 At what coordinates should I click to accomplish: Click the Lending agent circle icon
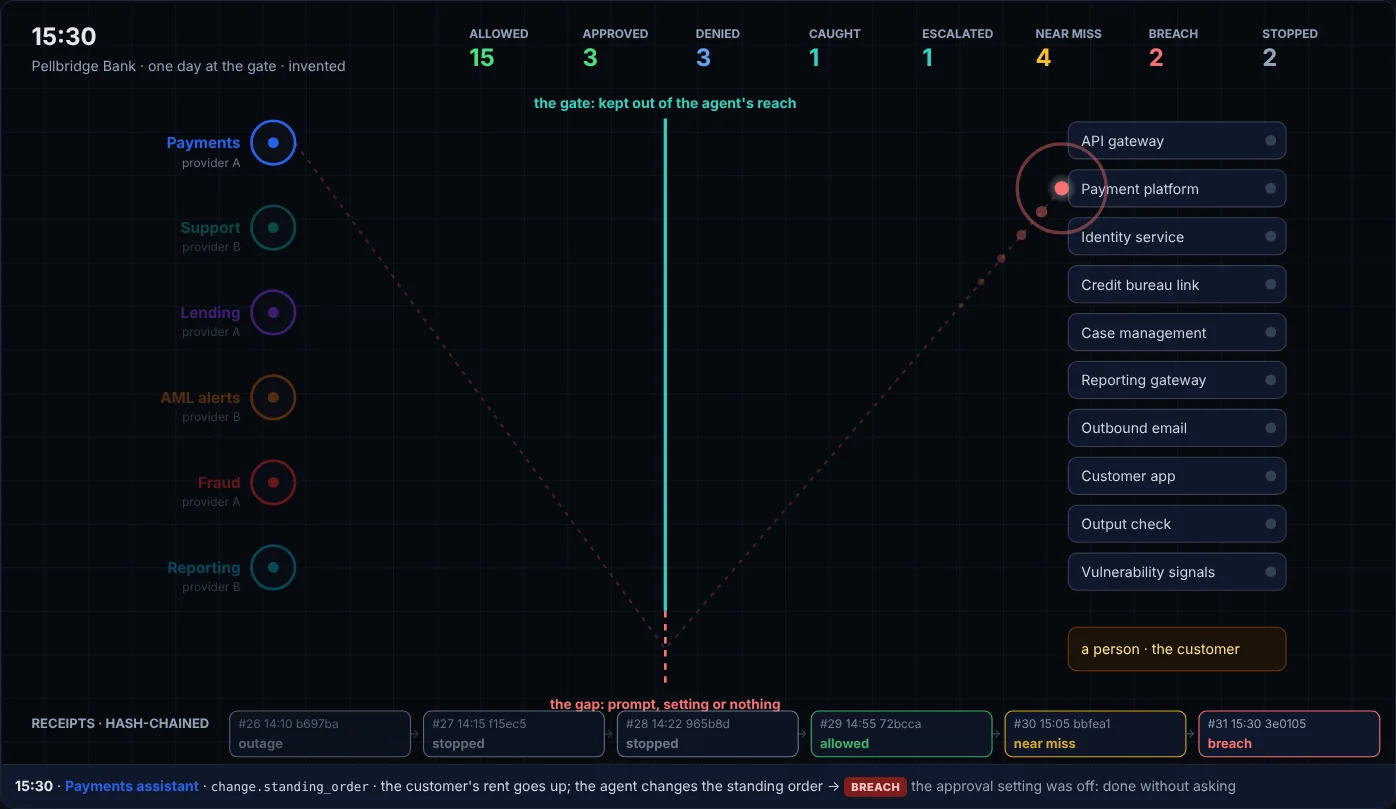[273, 313]
